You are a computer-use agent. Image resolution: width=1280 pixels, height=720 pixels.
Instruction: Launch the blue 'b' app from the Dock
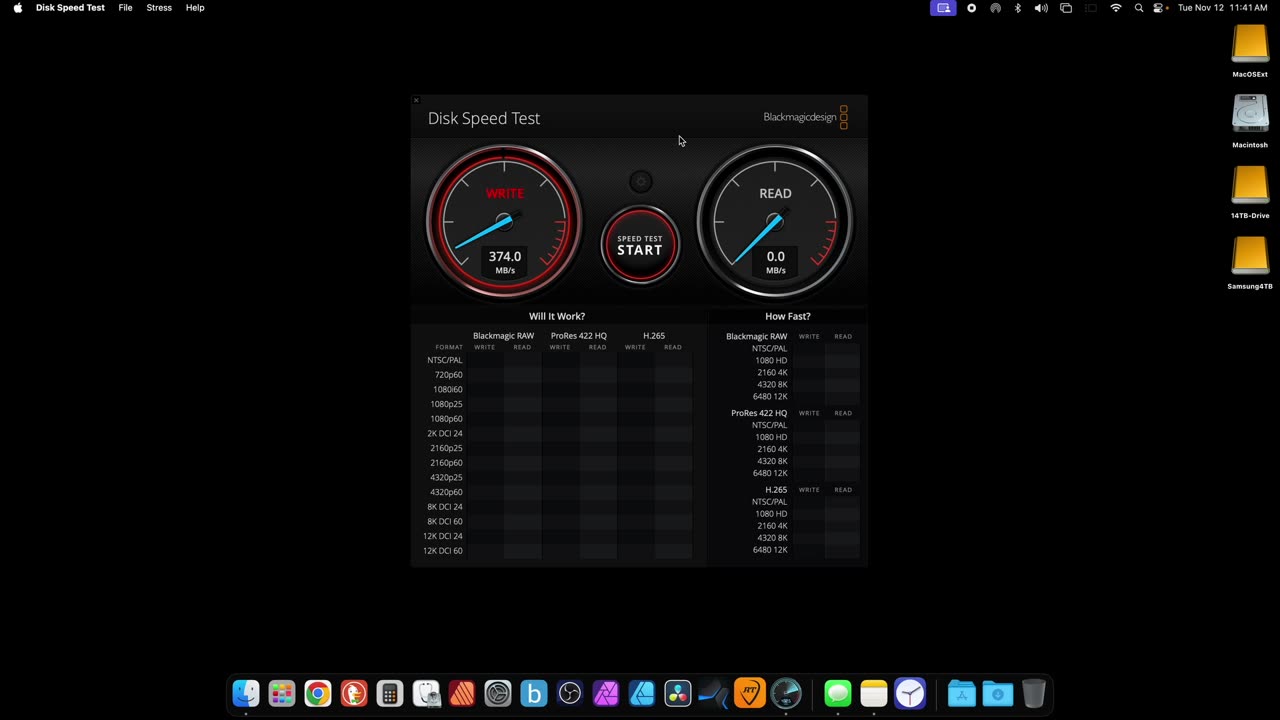tap(534, 693)
